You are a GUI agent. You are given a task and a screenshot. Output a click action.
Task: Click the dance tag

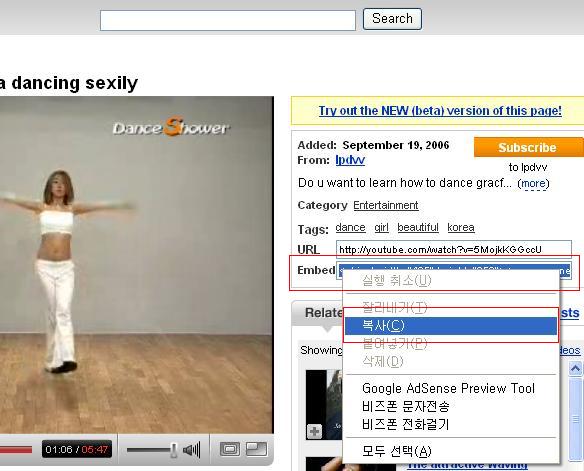pos(350,227)
